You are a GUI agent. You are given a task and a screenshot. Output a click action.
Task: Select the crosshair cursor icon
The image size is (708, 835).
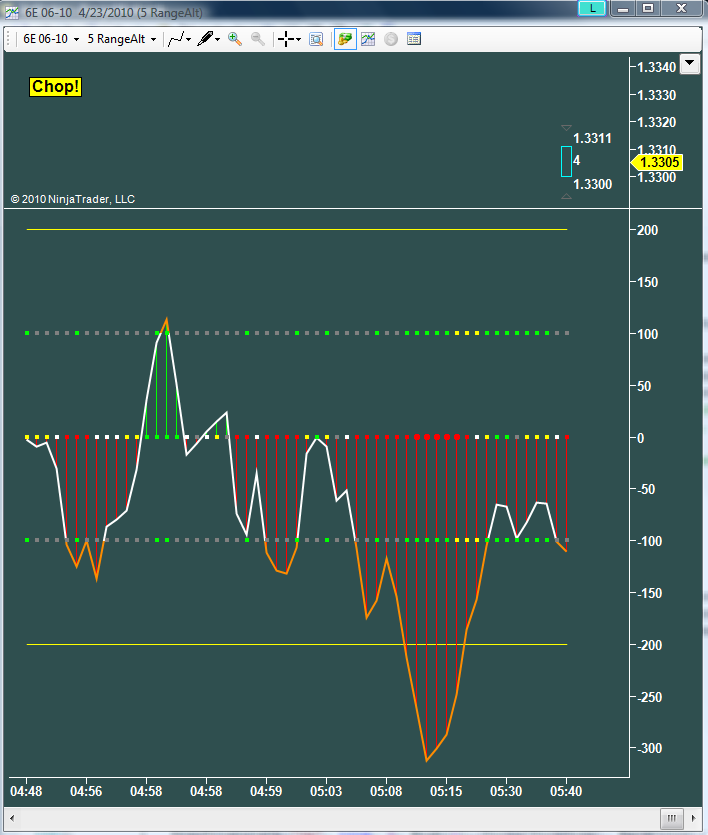tap(286, 39)
